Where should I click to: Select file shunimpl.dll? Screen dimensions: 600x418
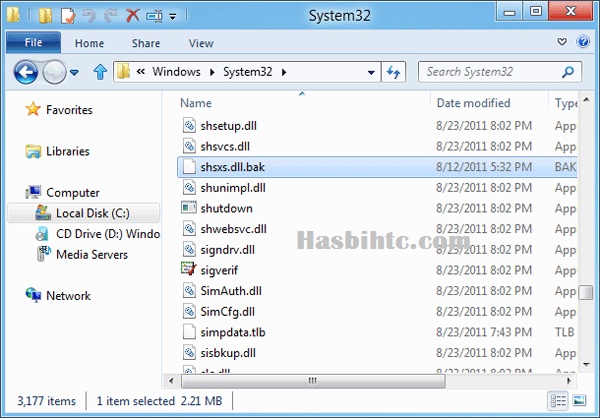233,188
